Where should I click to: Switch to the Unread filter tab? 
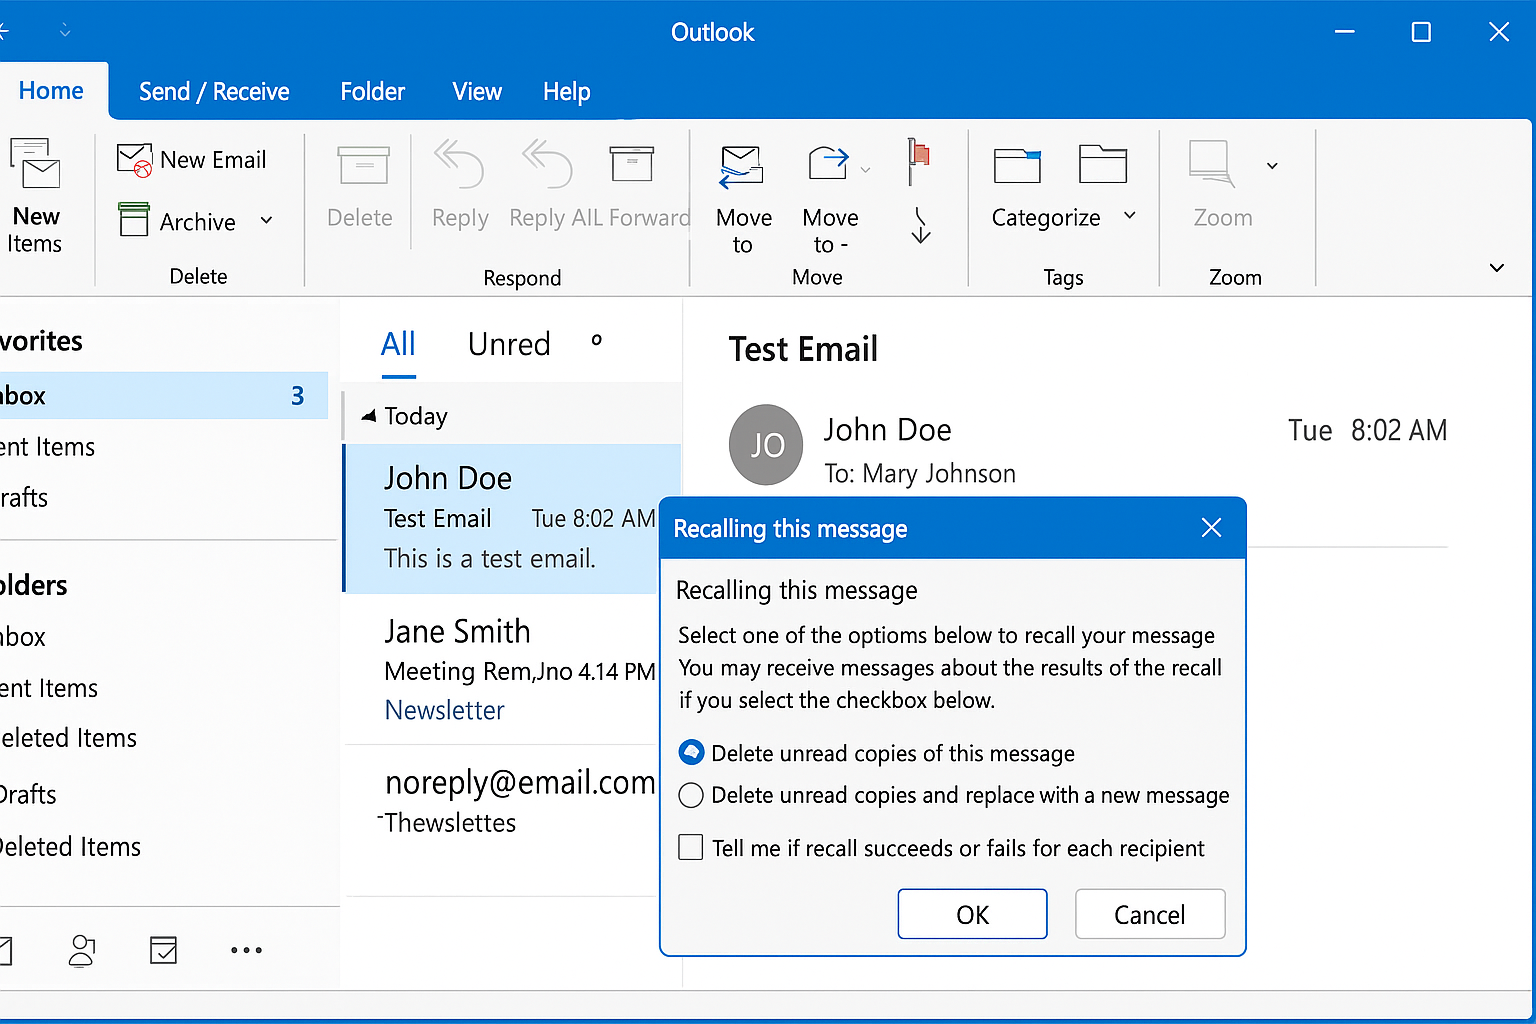tap(509, 344)
